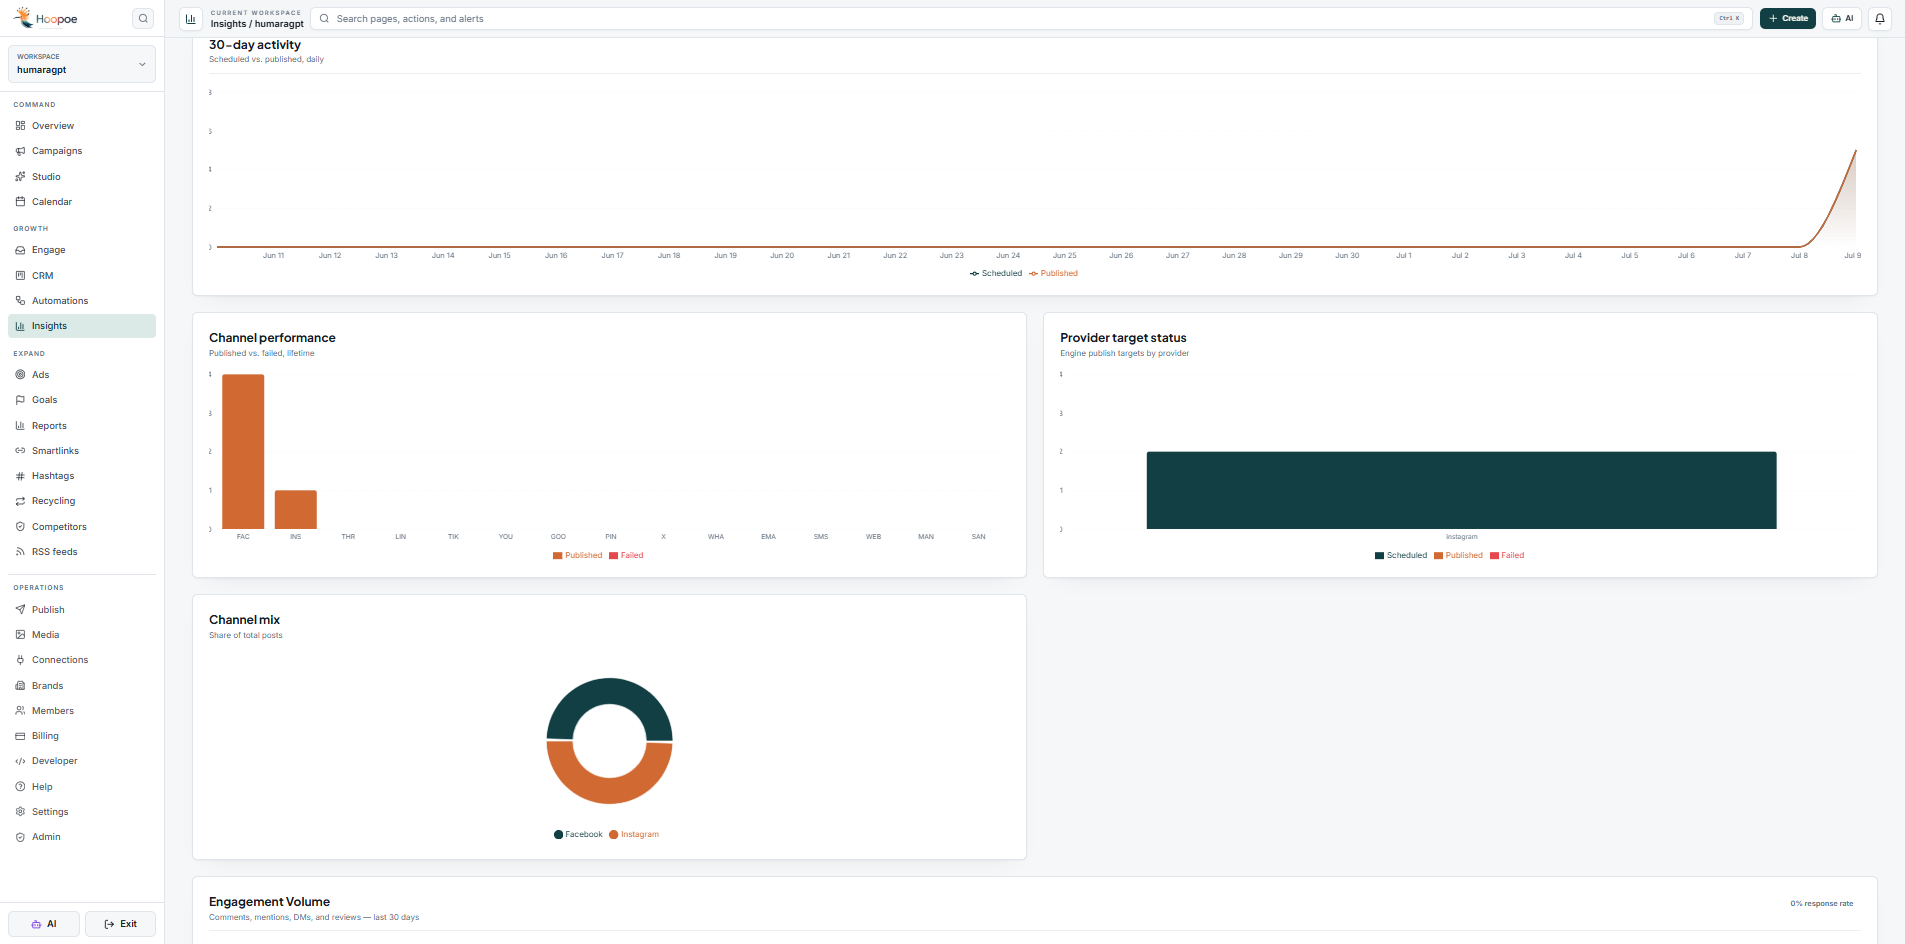Click the Ctrl K shortcut badge
This screenshot has width=1905, height=944.
(1729, 18)
